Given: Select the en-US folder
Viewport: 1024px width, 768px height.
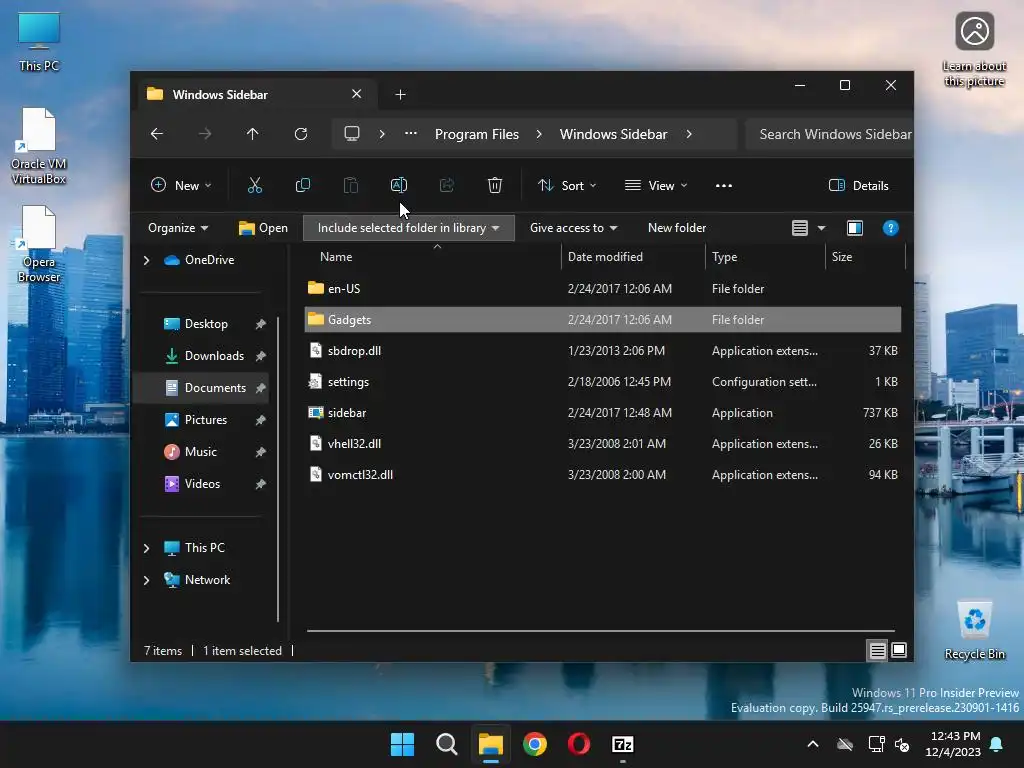Looking at the screenshot, I should point(603,289).
